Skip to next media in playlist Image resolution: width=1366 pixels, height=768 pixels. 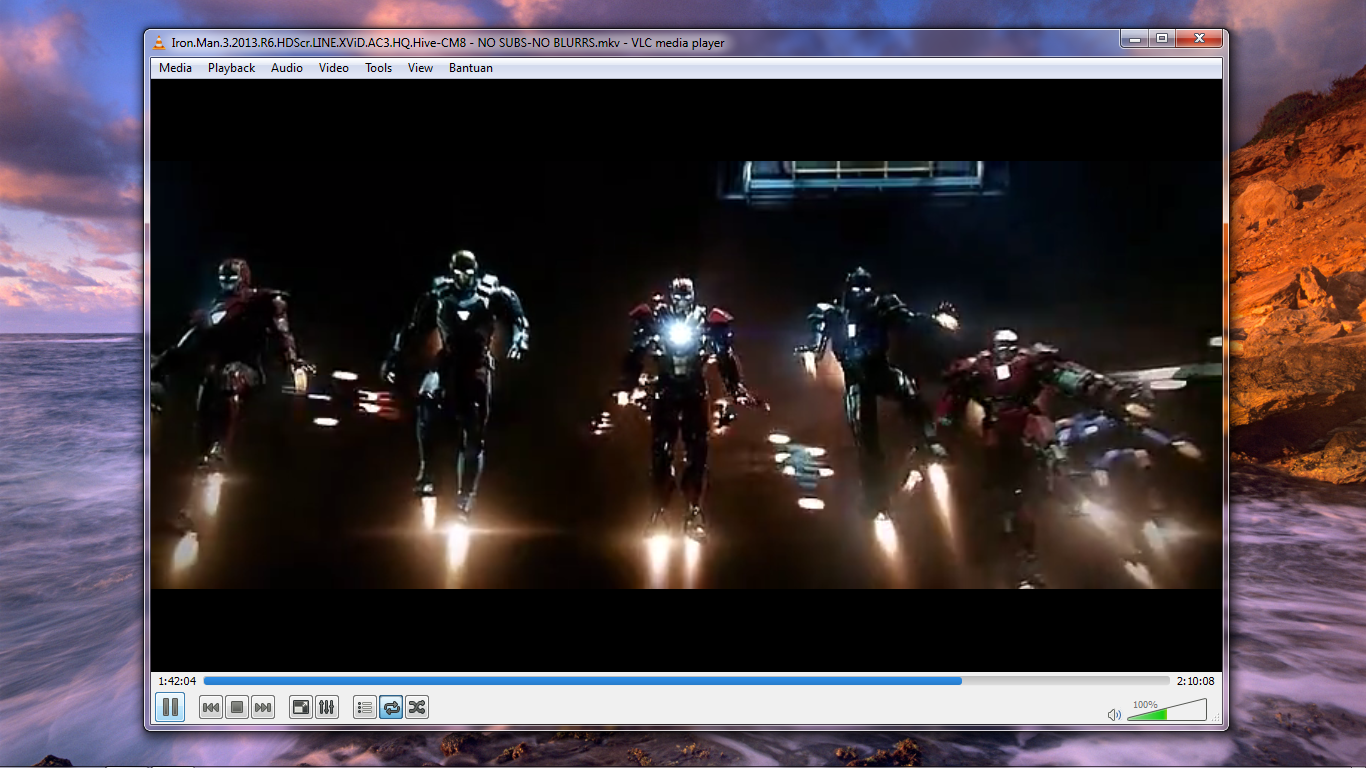click(263, 708)
